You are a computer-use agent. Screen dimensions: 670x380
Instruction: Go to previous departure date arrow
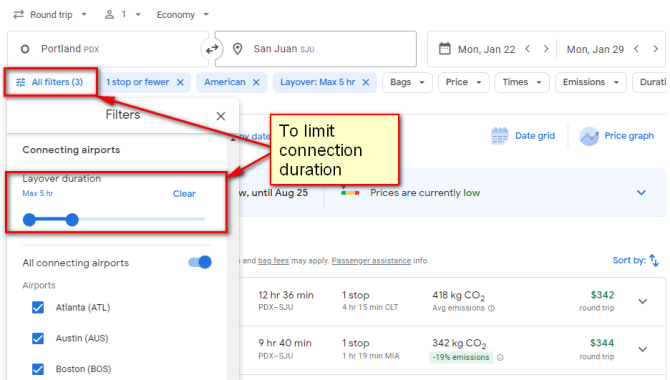[x=528, y=49]
